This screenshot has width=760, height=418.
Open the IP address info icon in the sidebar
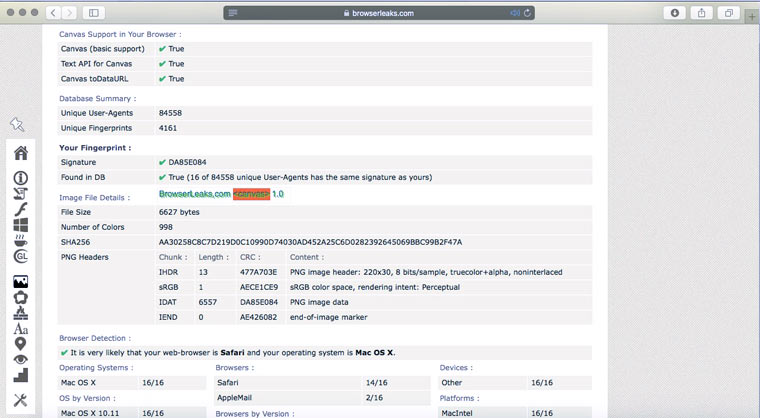pos(20,178)
